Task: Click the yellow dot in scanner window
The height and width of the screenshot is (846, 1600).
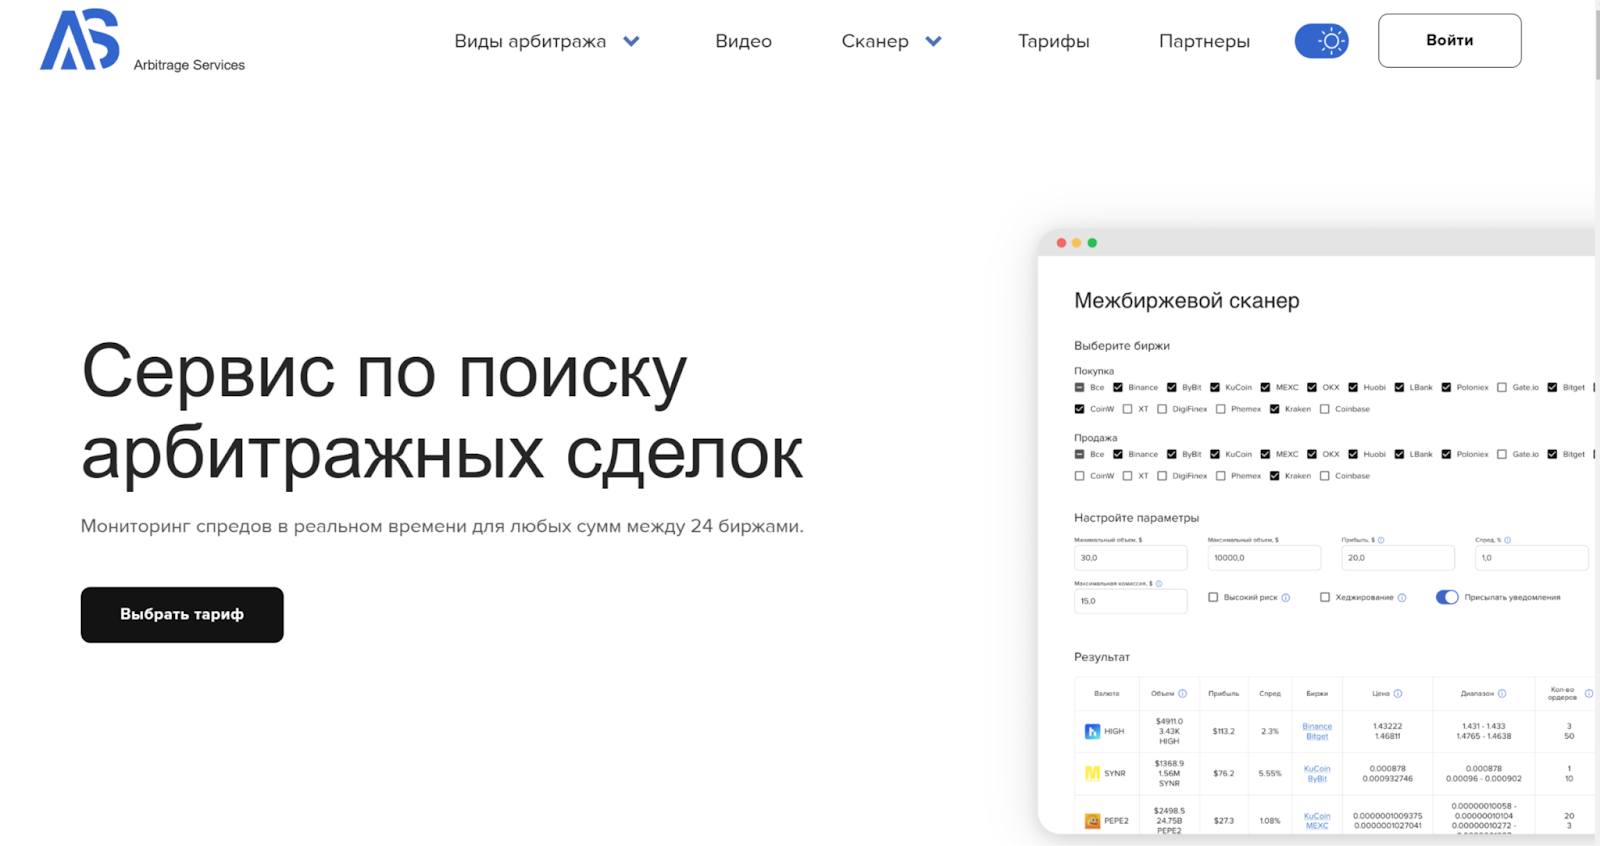Action: pyautogui.click(x=1076, y=243)
